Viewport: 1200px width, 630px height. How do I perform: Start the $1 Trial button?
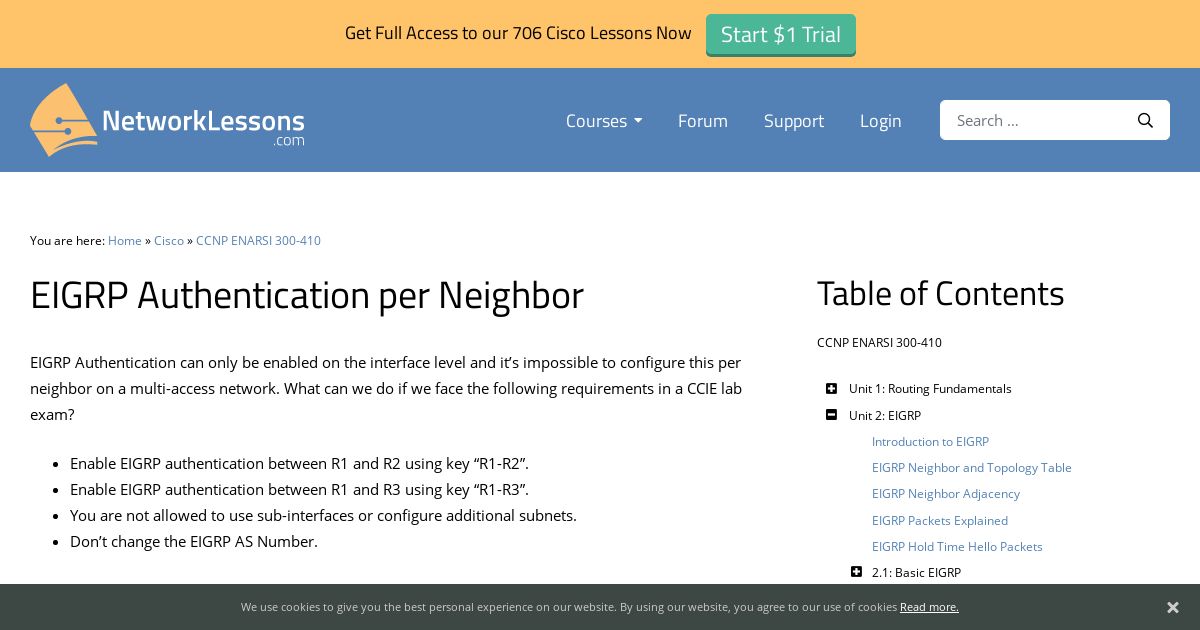(781, 34)
